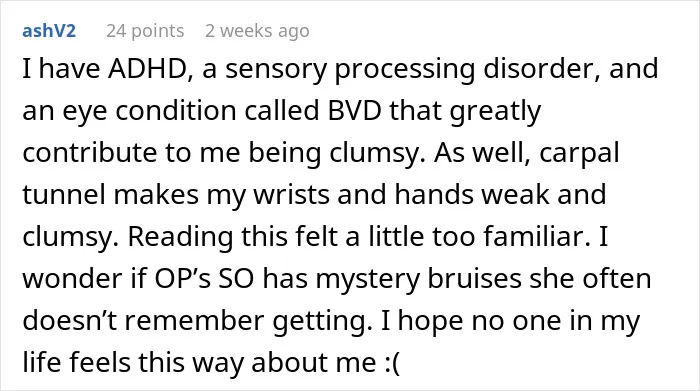
Task: Click the word tunnel starting fourth line
Action: (64, 194)
